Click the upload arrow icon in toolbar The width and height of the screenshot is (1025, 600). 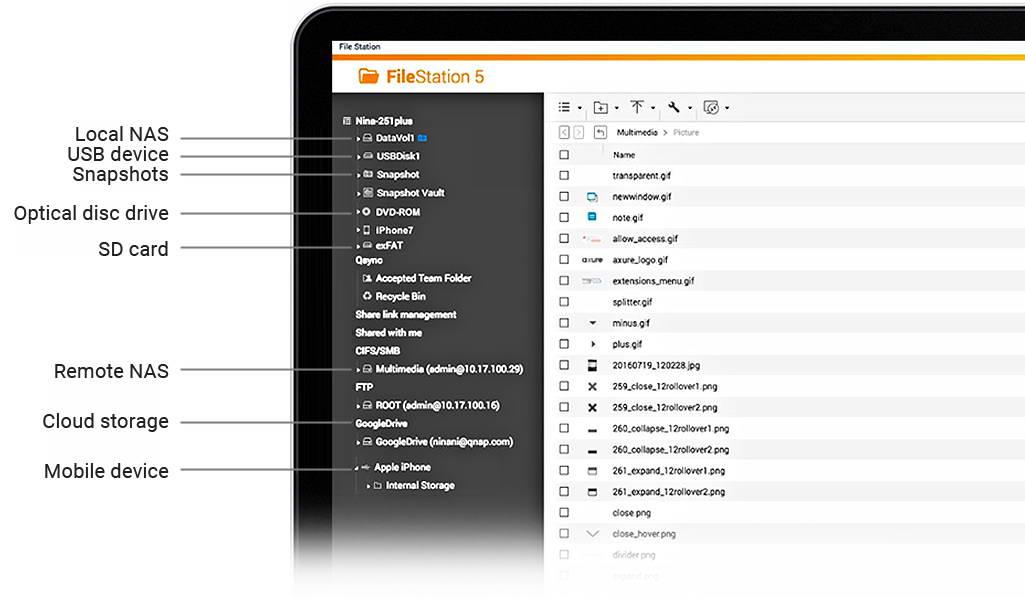pyautogui.click(x=637, y=107)
